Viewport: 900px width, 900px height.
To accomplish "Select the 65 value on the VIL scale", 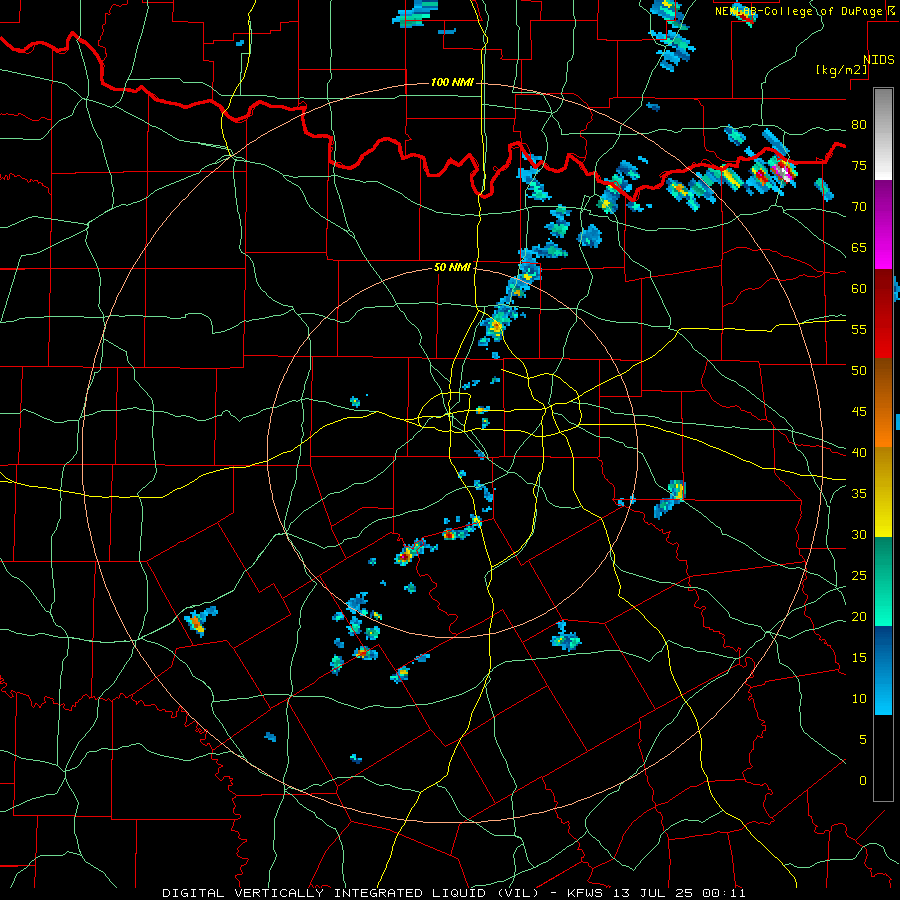I will tap(859, 248).
